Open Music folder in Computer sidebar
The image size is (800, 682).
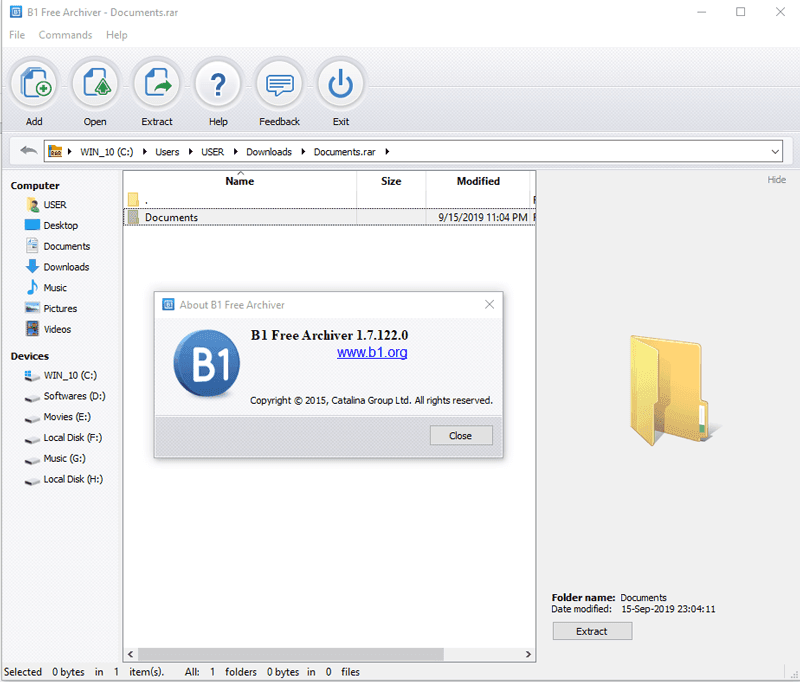(x=46, y=288)
